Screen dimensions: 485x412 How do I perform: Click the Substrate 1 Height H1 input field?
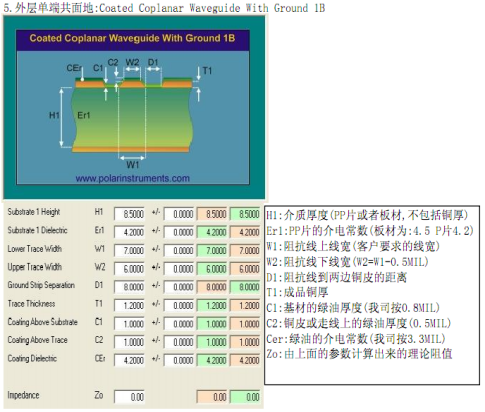[129, 214]
